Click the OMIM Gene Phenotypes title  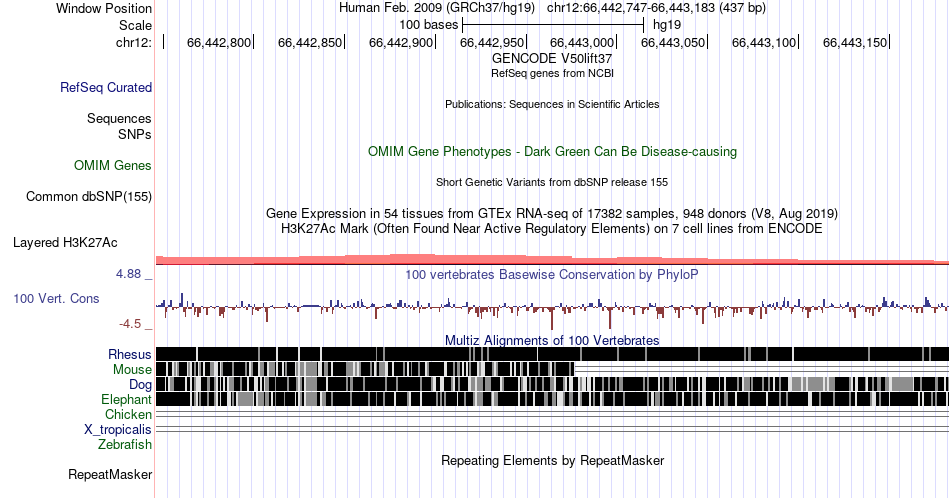click(552, 151)
